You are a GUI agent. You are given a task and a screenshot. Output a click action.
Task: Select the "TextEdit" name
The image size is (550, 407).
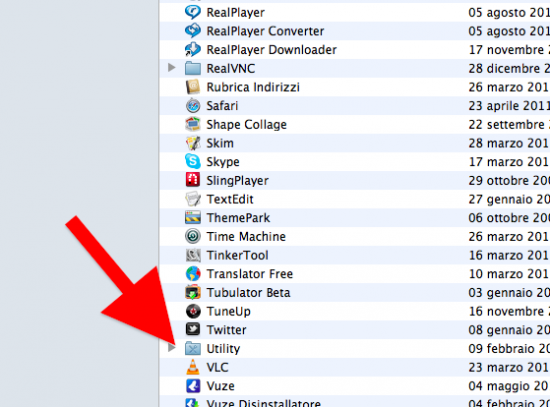pos(230,199)
